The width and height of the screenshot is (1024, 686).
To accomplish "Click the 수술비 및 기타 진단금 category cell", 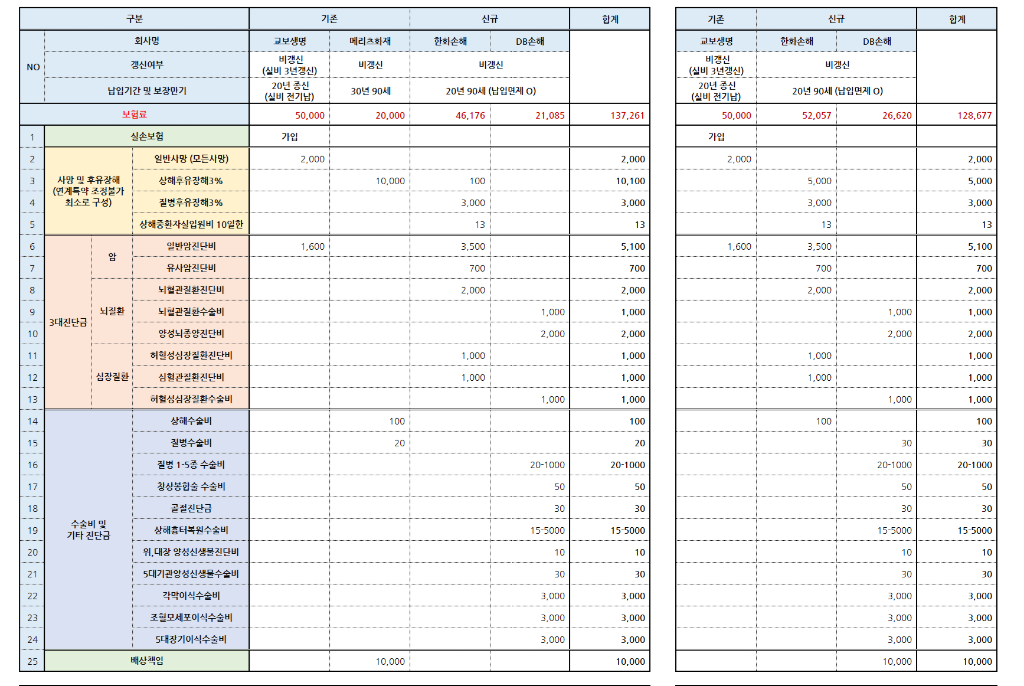I will click(89, 530).
